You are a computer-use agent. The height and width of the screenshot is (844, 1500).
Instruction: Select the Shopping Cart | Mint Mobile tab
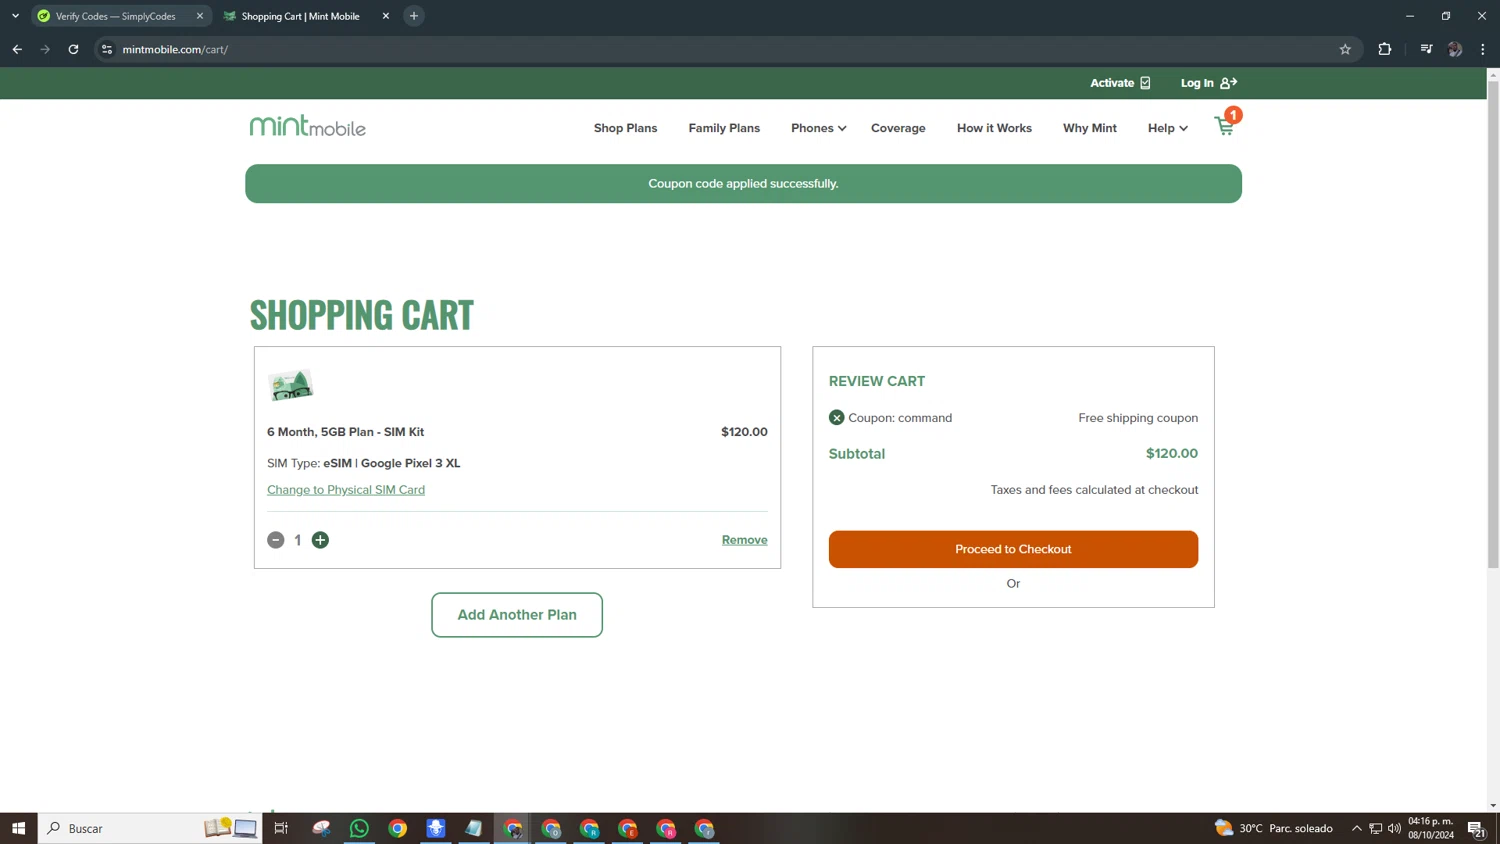pos(306,16)
